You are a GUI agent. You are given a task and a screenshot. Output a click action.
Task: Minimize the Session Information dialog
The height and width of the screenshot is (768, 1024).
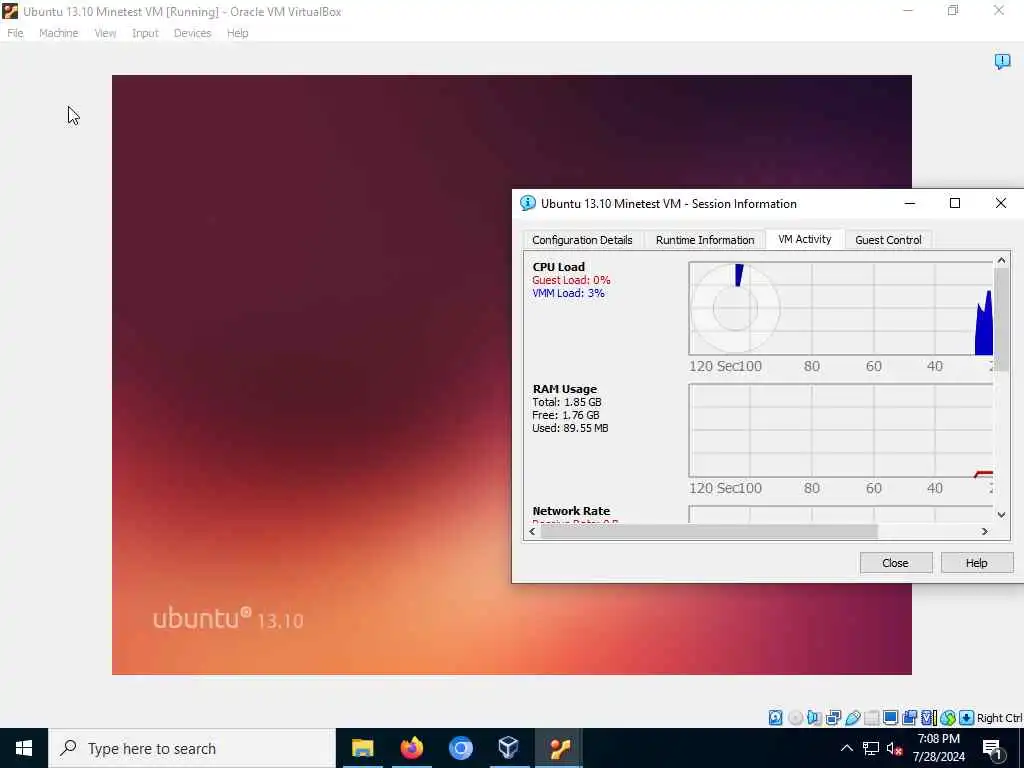coord(910,203)
